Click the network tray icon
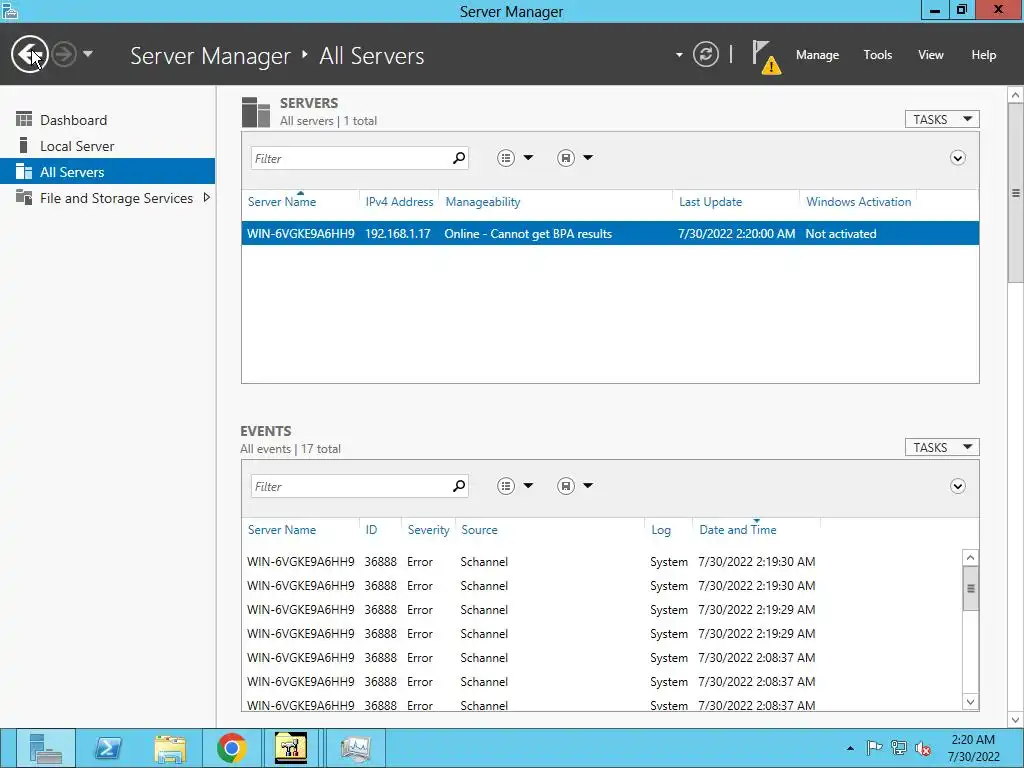 pyautogui.click(x=899, y=748)
